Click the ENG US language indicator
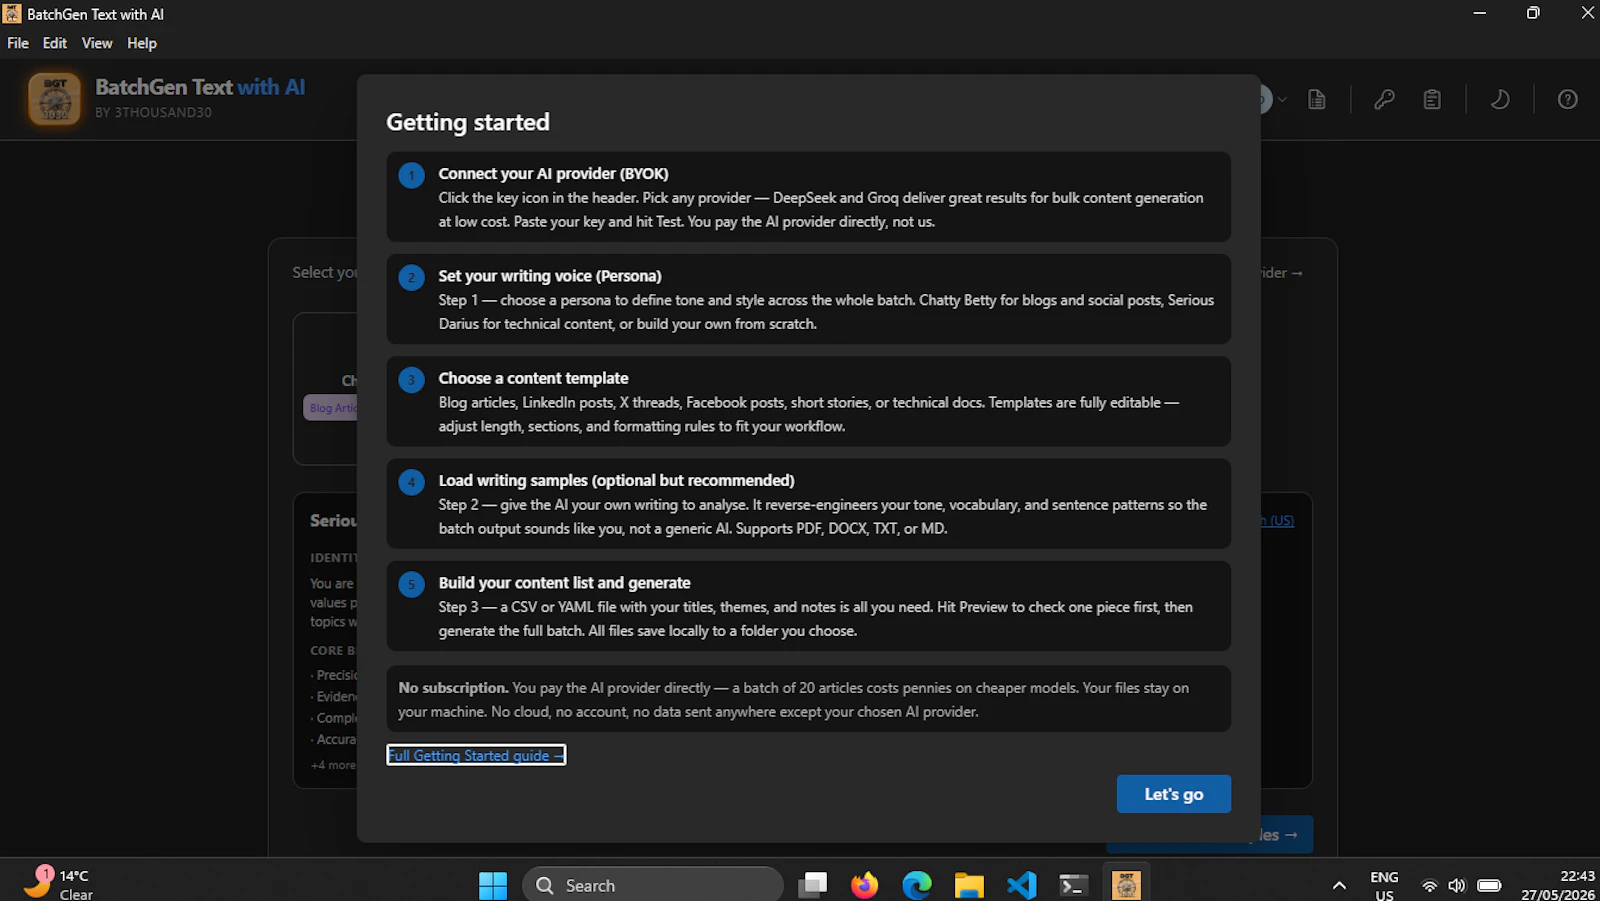Screen dimensions: 1600x901 [1384, 886]
